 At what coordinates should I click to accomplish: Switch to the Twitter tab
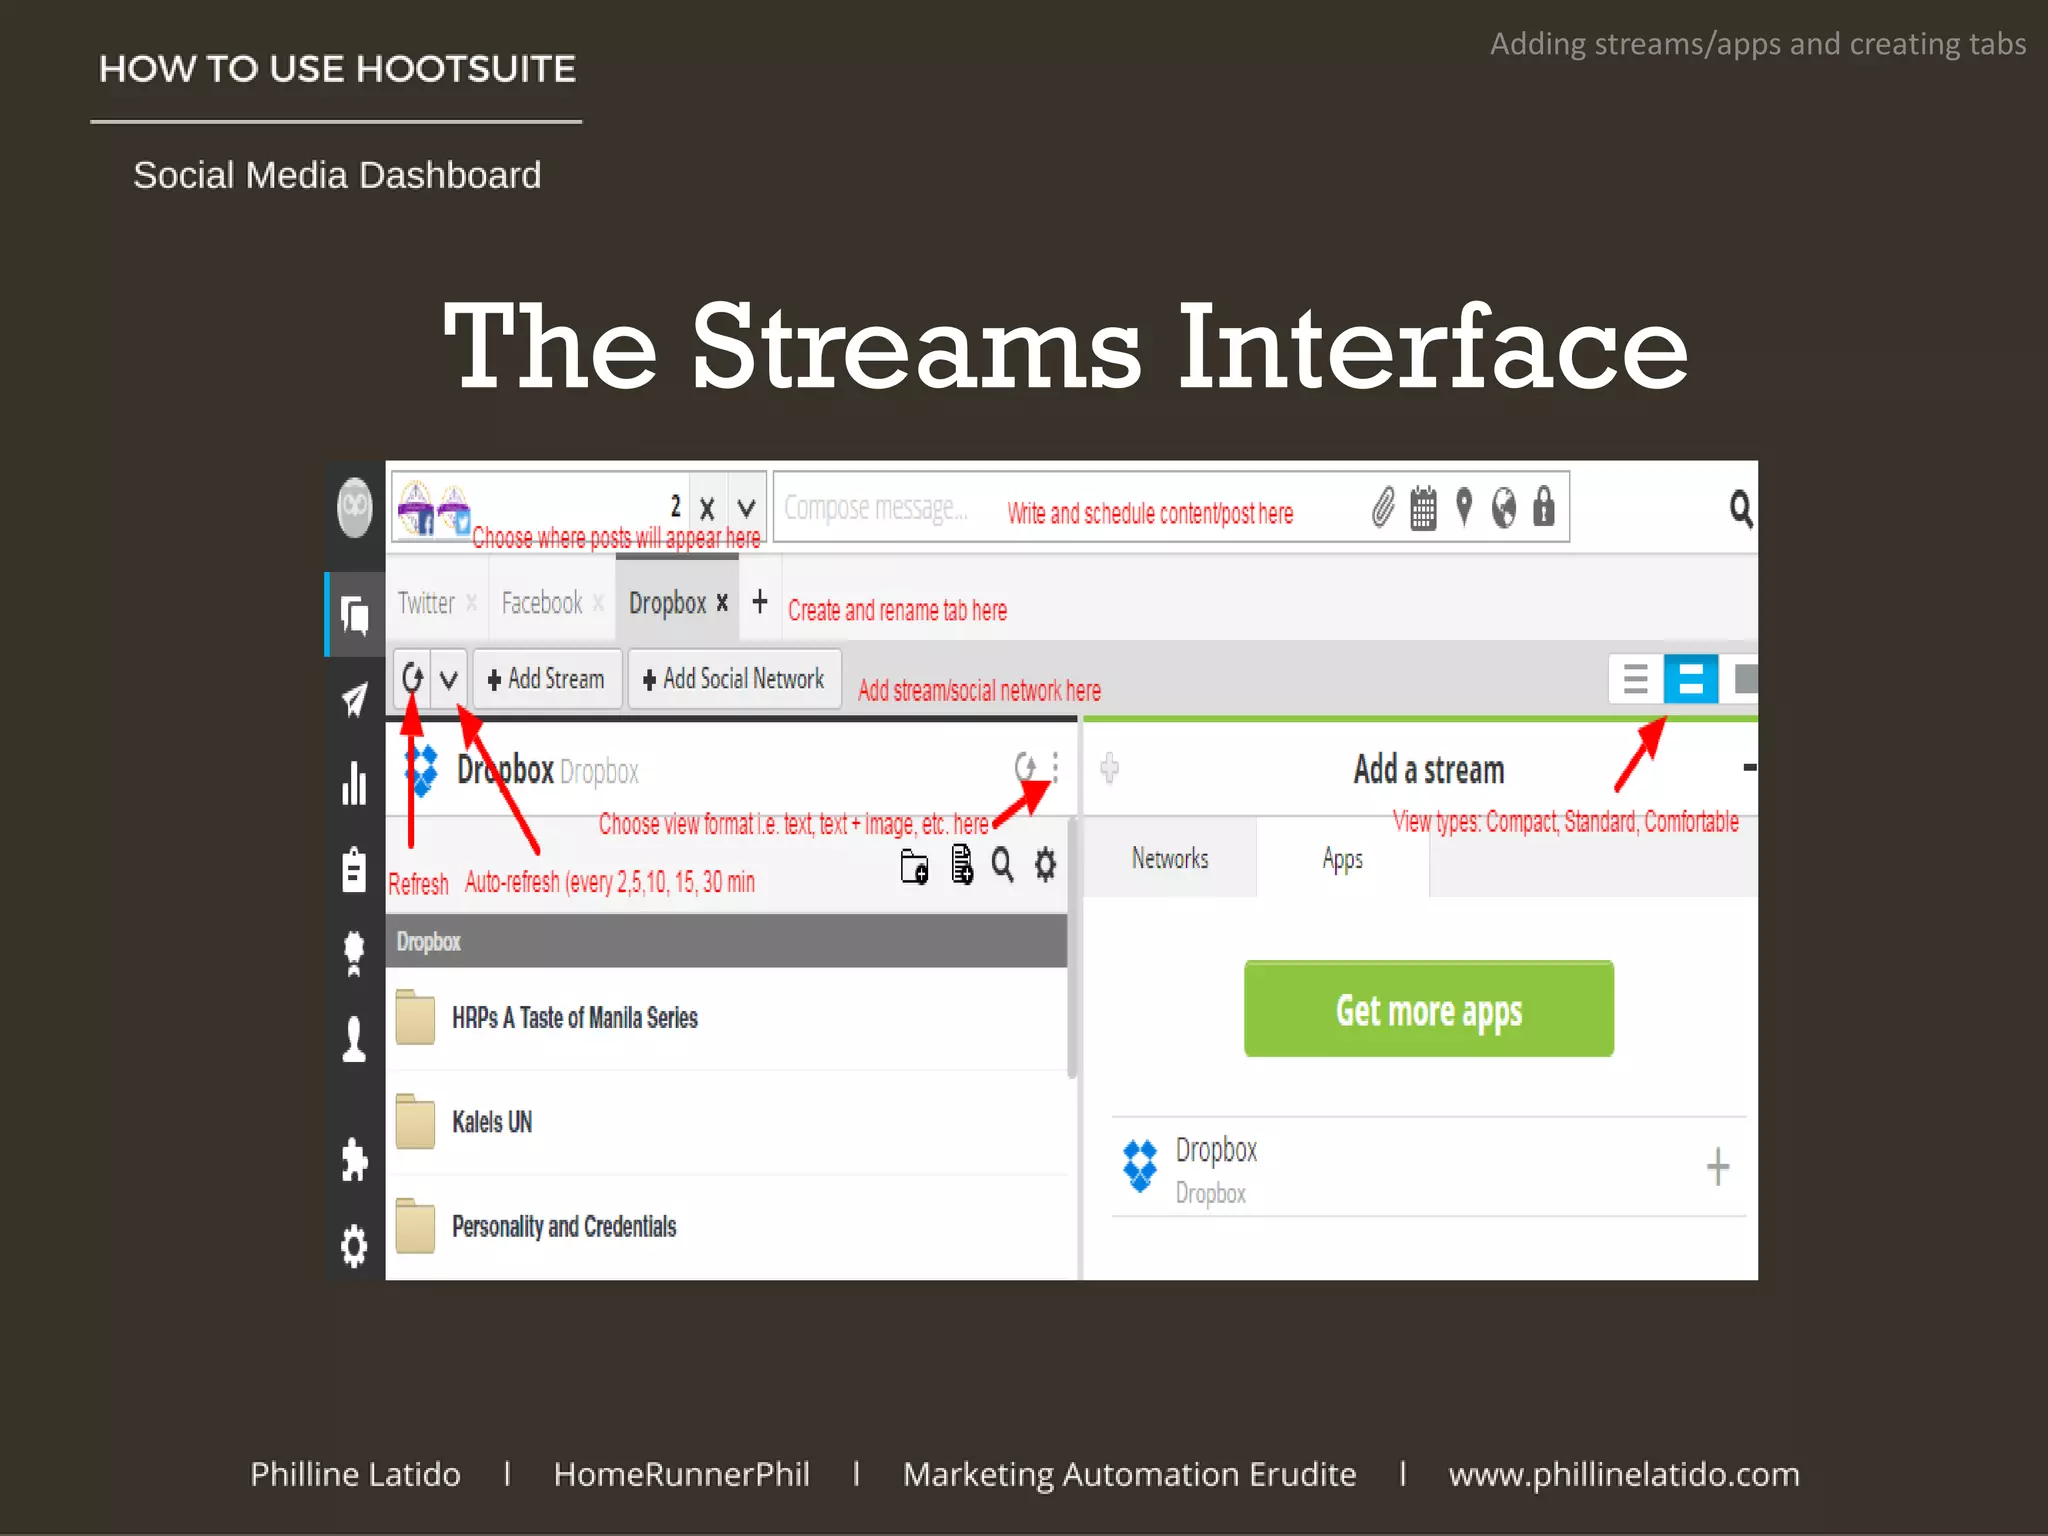pyautogui.click(x=426, y=603)
